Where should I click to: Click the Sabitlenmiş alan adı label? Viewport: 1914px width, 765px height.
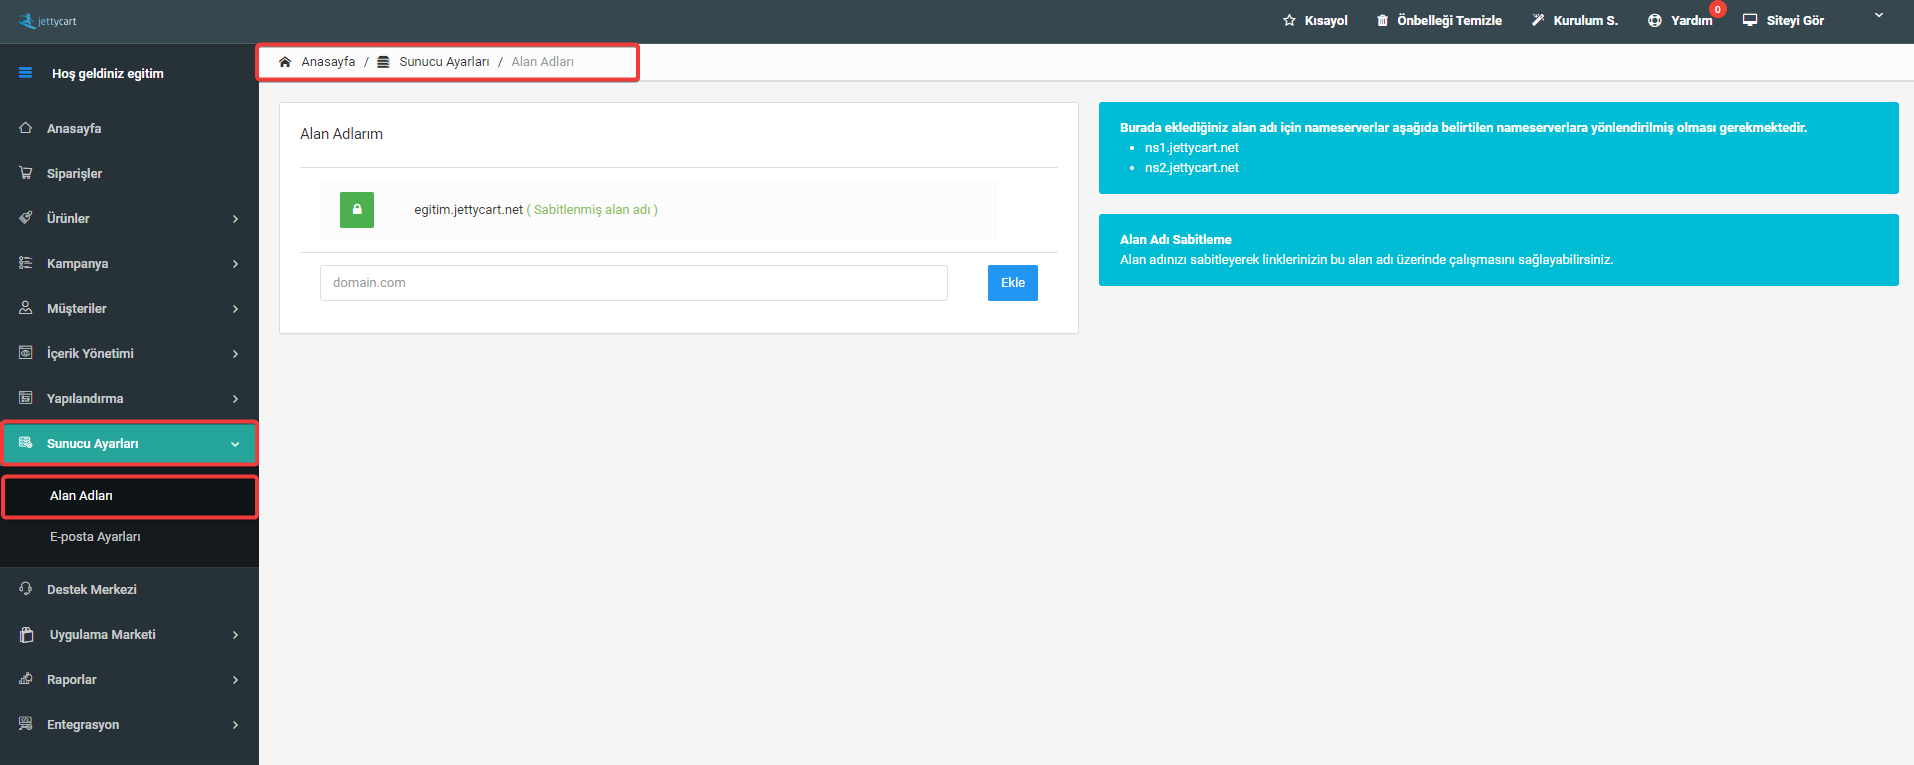(592, 210)
